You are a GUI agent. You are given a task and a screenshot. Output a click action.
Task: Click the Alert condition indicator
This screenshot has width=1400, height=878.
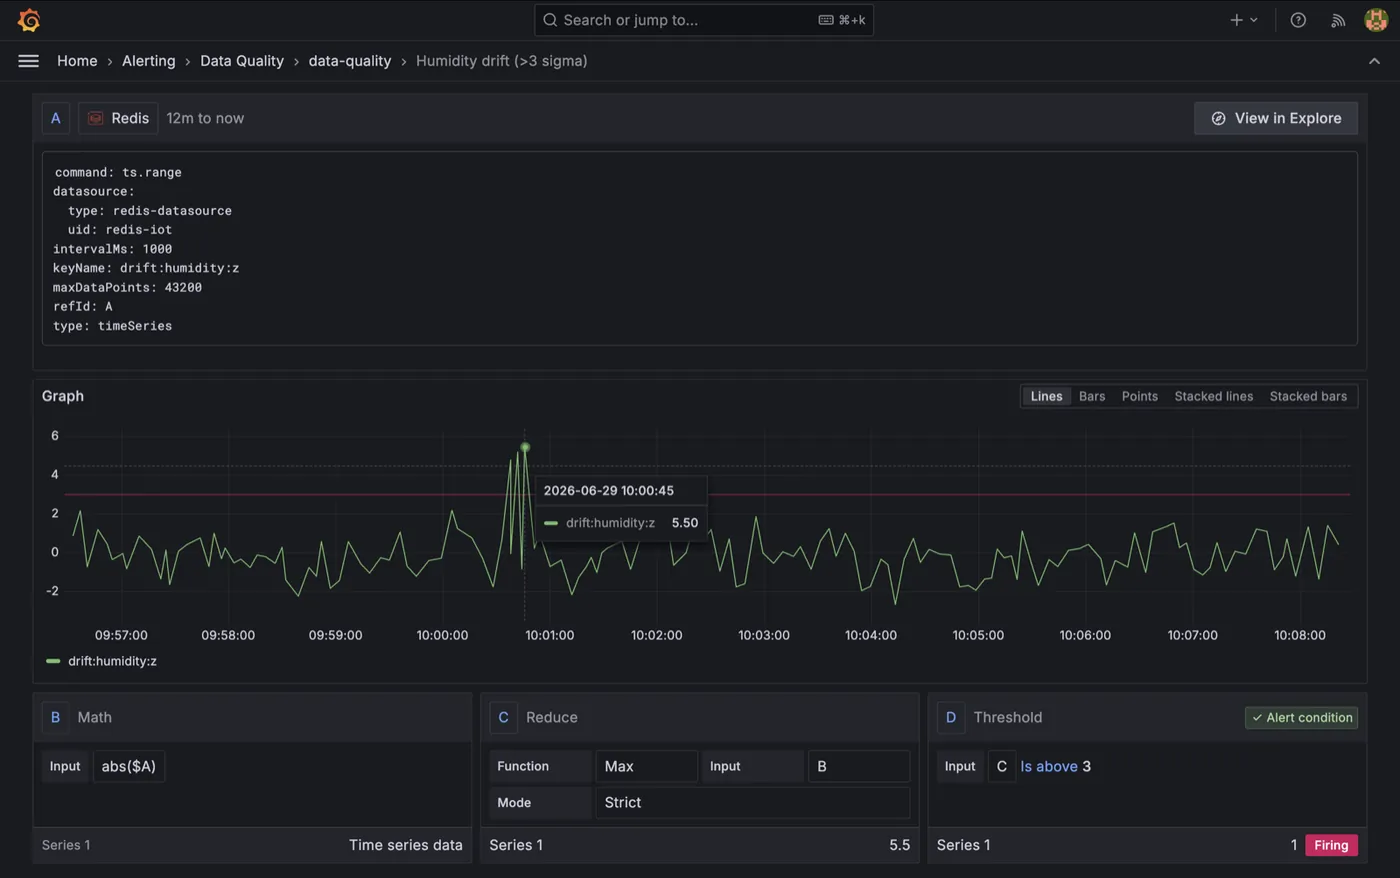[1301, 717]
